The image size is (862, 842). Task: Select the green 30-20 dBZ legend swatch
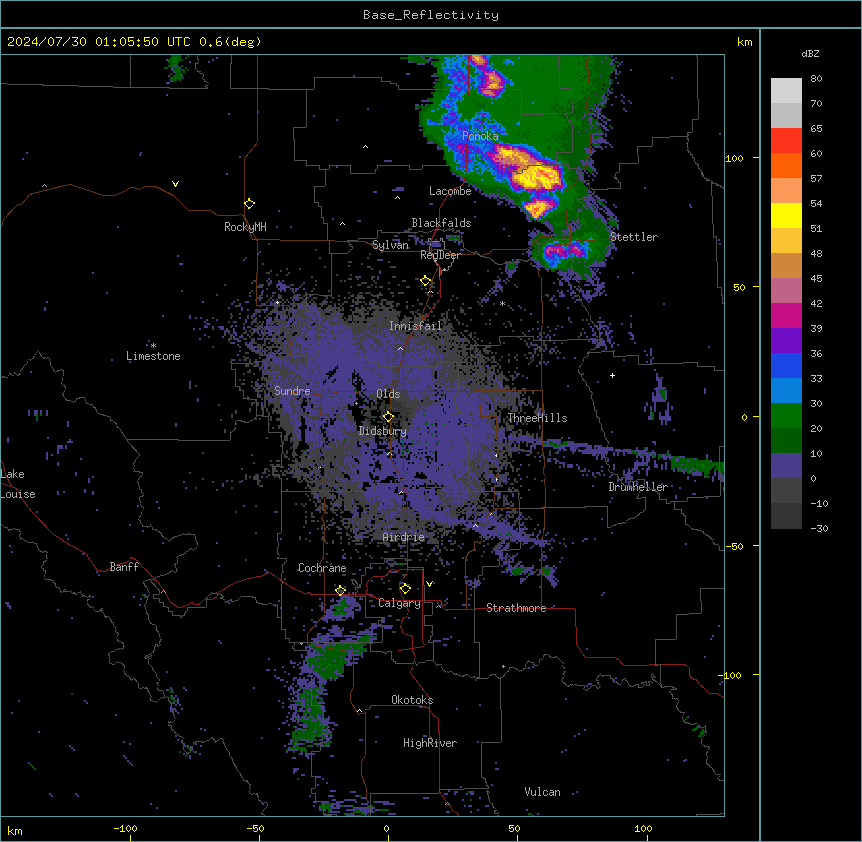coord(786,416)
